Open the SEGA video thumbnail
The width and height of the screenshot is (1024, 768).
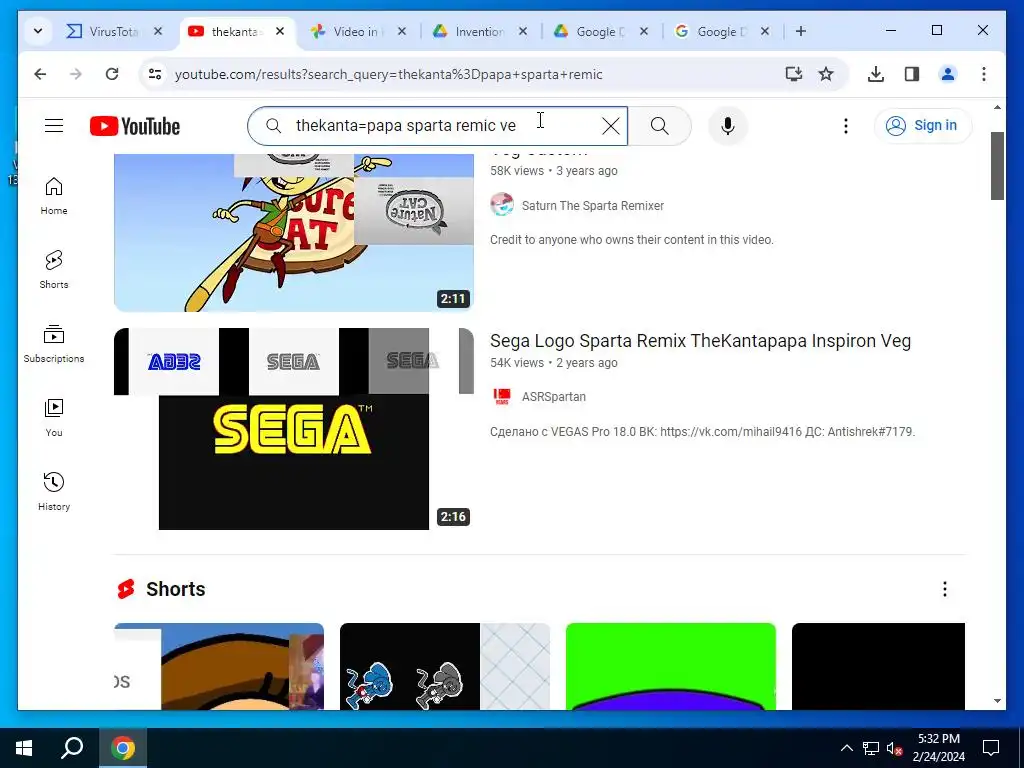coord(293,428)
